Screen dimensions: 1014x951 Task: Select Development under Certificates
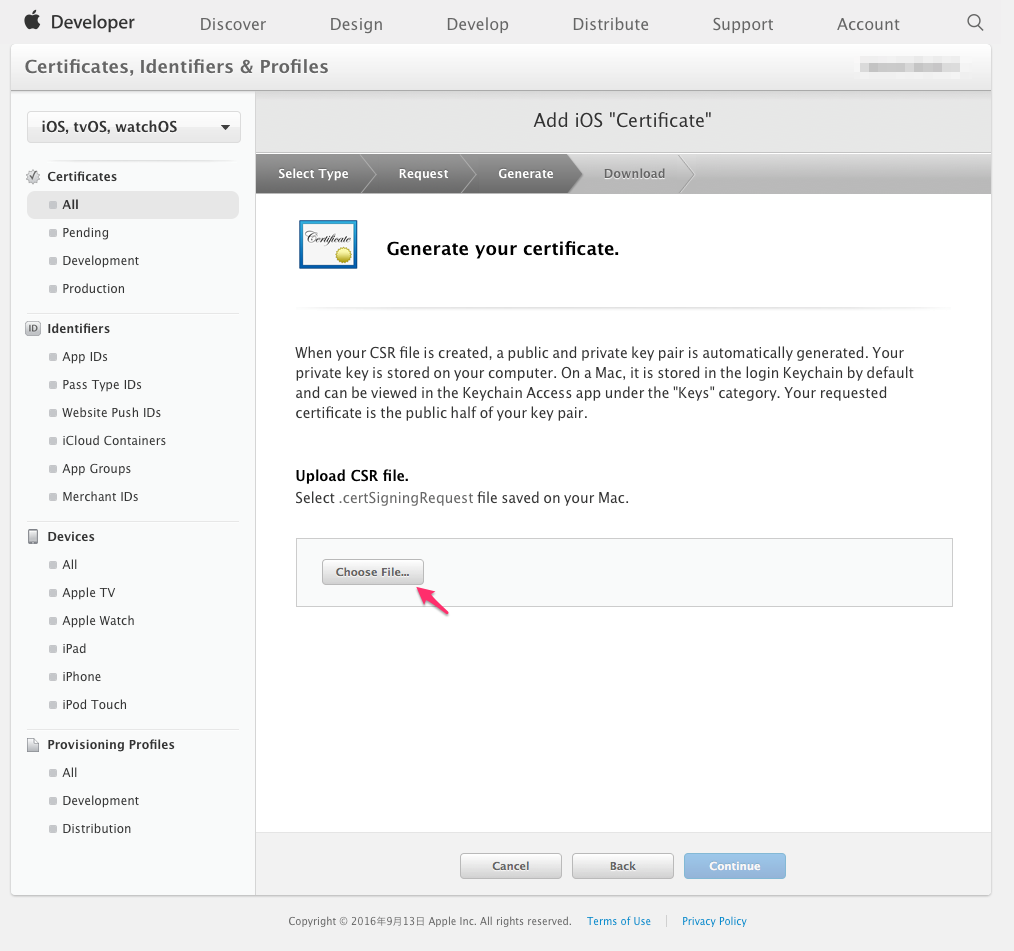point(100,261)
